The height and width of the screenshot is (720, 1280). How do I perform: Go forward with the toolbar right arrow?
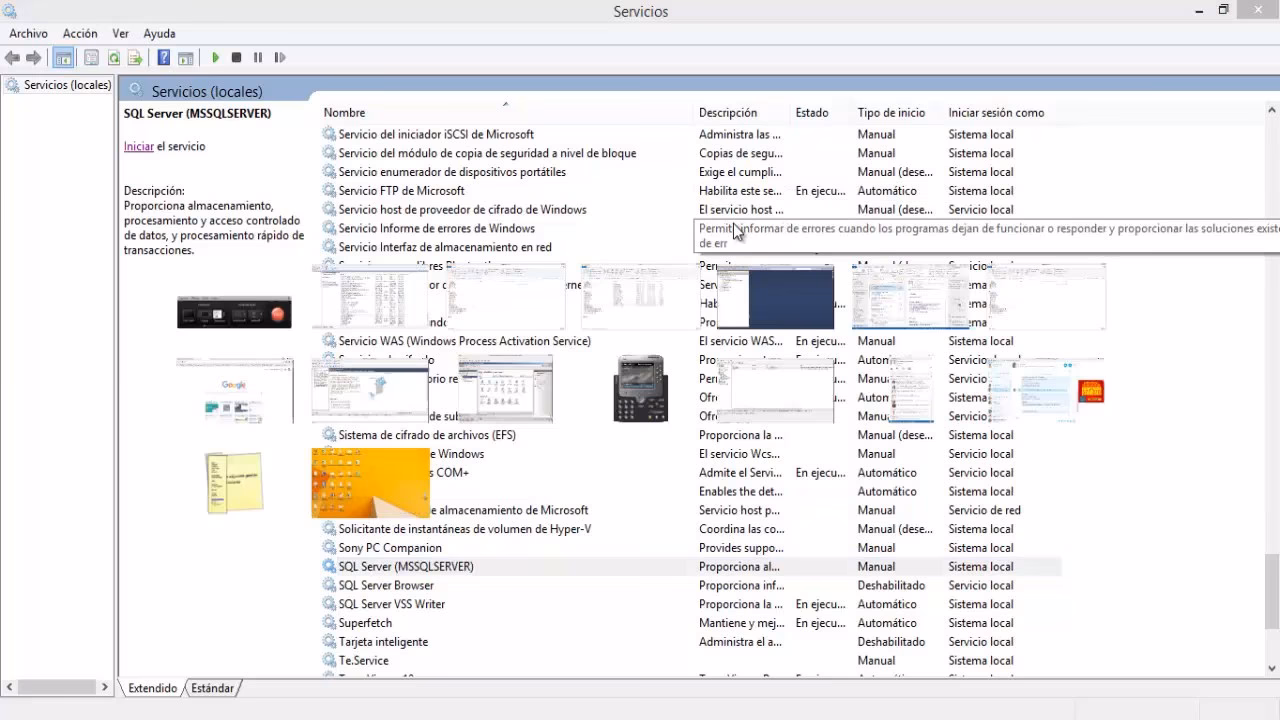34,58
